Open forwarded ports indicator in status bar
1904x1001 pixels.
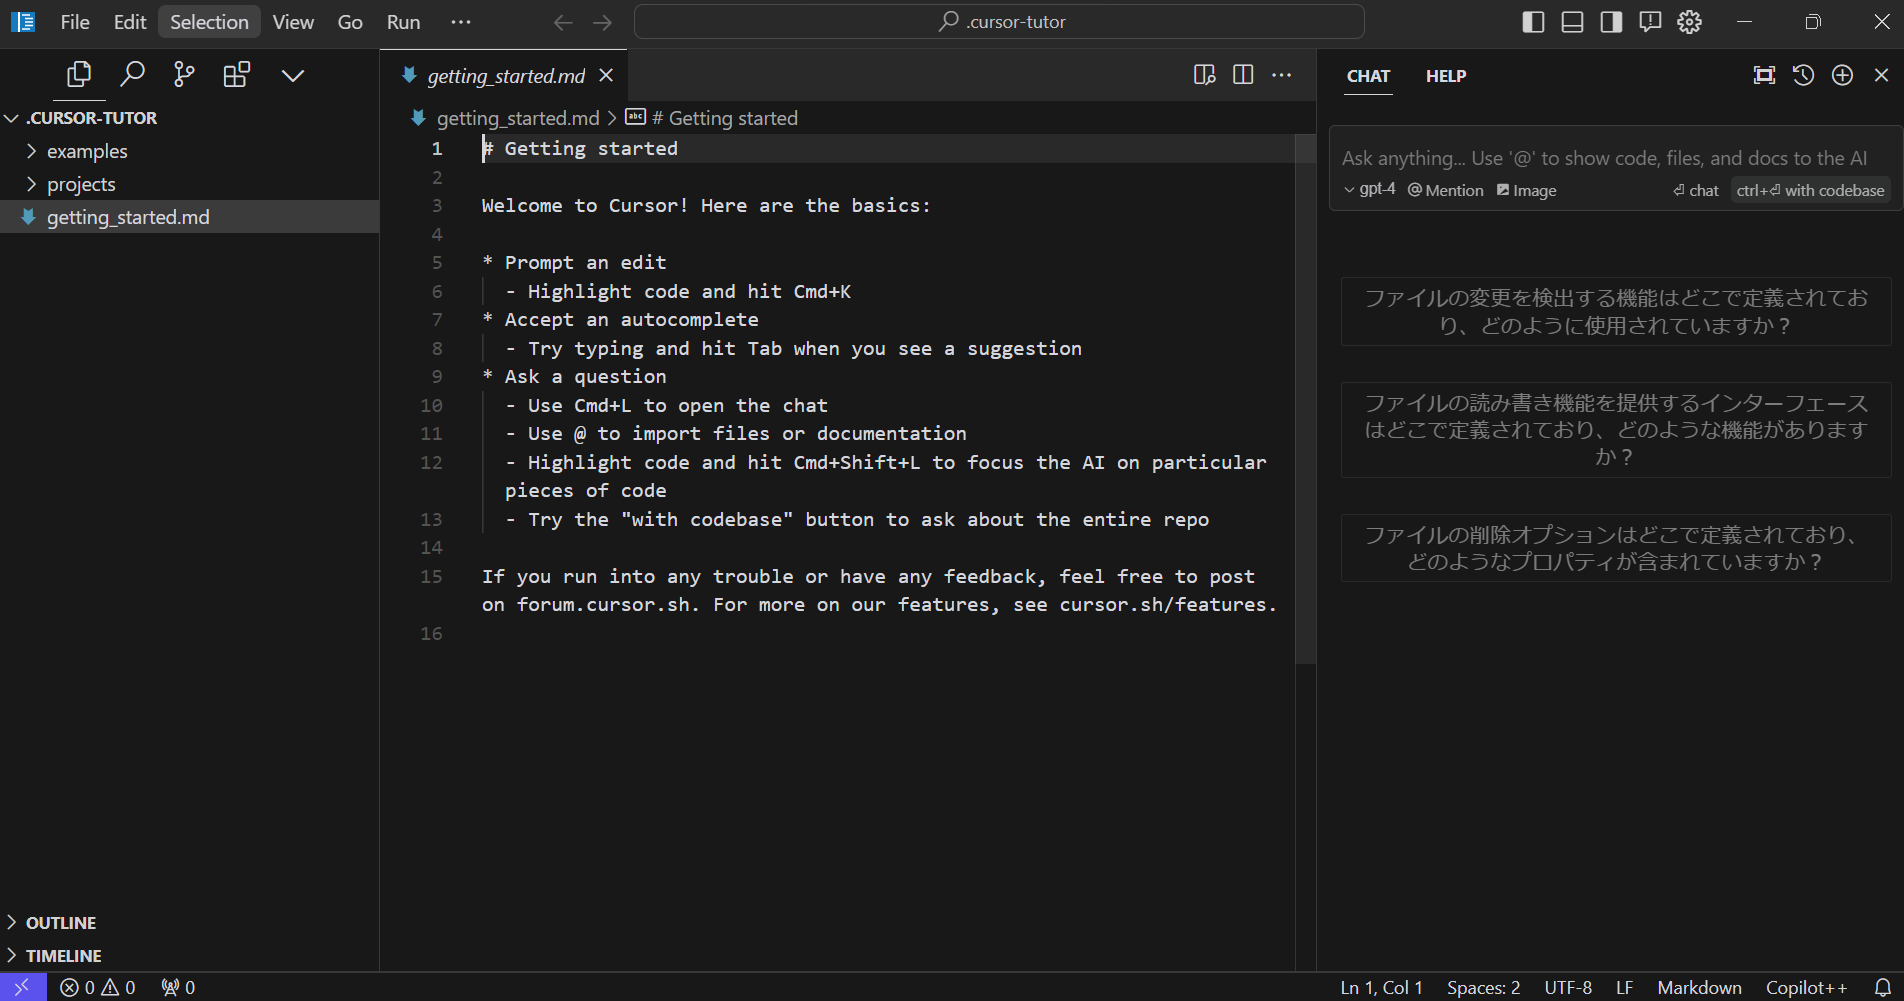point(178,987)
